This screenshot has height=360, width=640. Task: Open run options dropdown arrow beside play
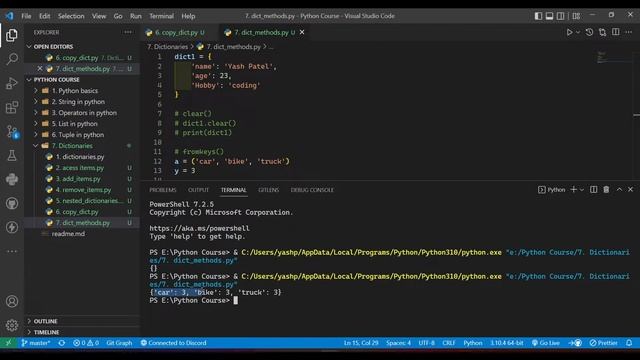pos(578,32)
